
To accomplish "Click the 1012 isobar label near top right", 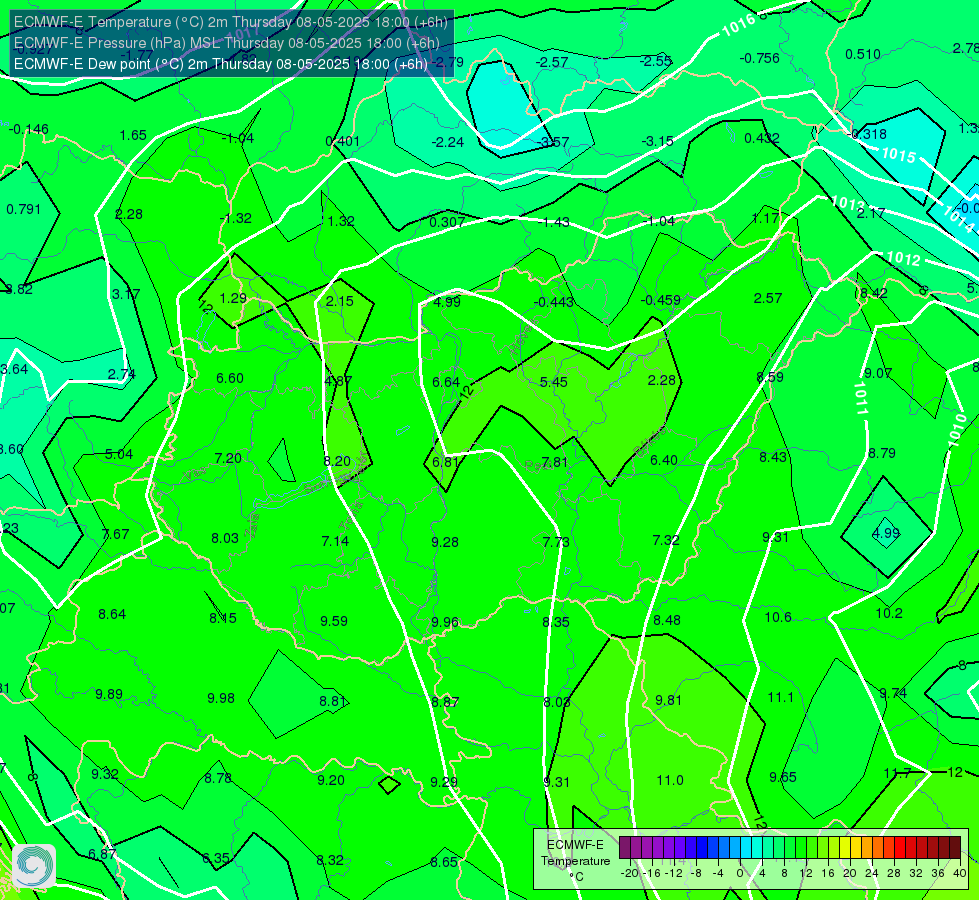I will click(903, 258).
